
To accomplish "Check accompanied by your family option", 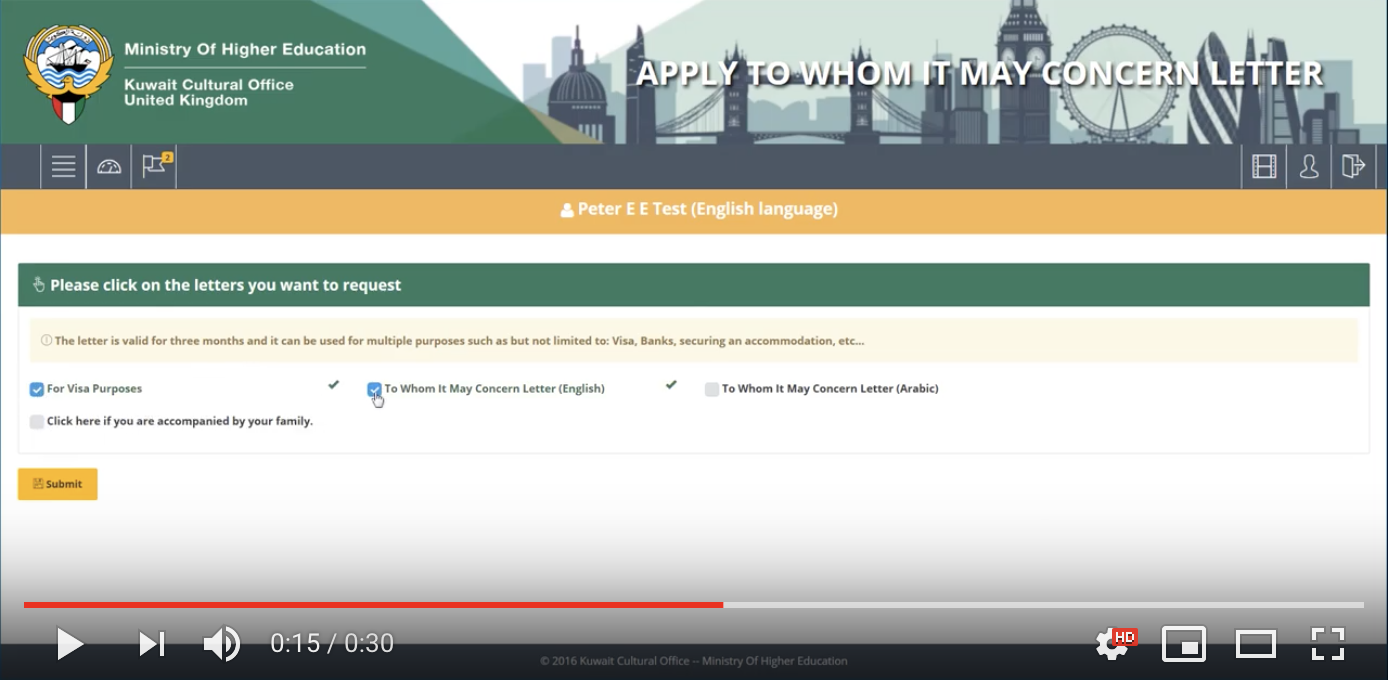I will [x=37, y=422].
